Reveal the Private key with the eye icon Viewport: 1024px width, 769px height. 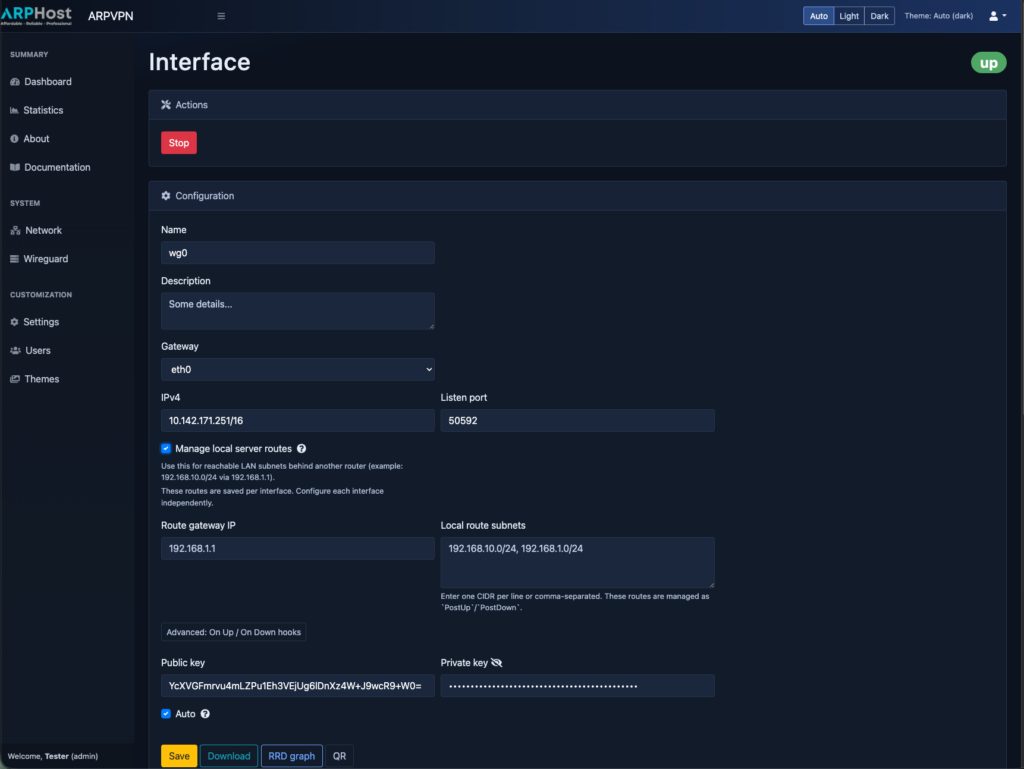(497, 662)
